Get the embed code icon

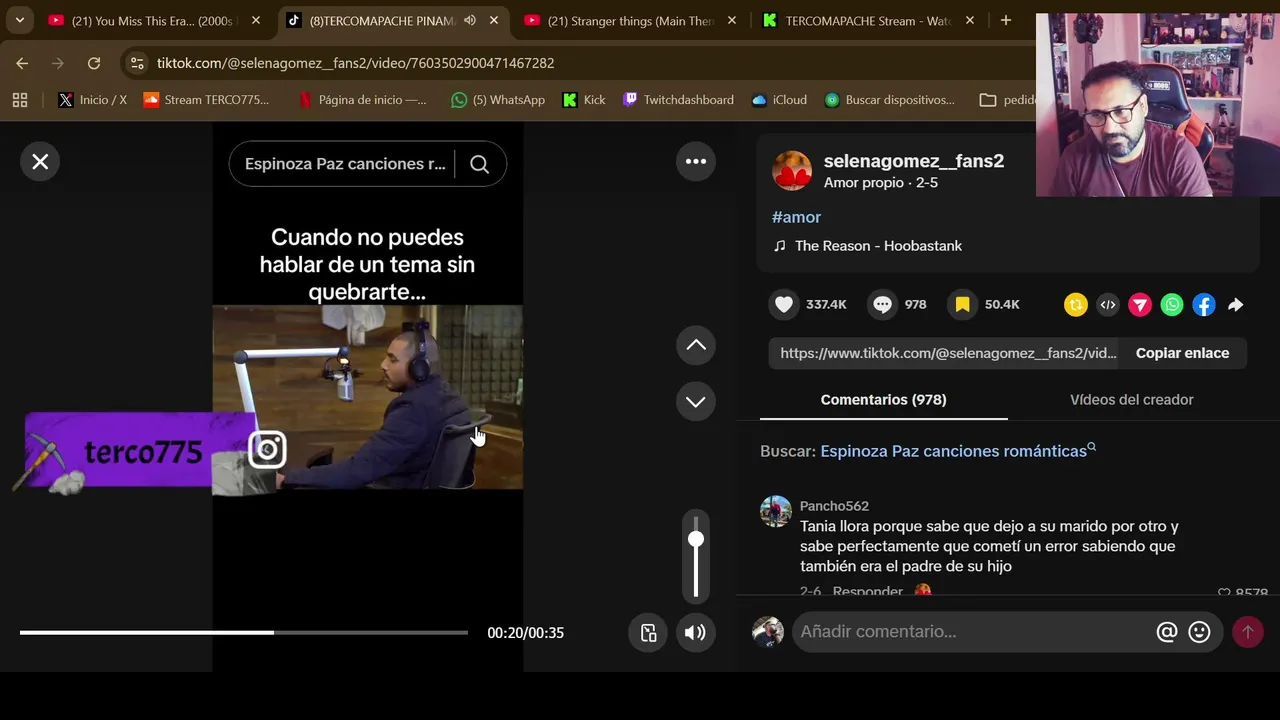pyautogui.click(x=1107, y=305)
